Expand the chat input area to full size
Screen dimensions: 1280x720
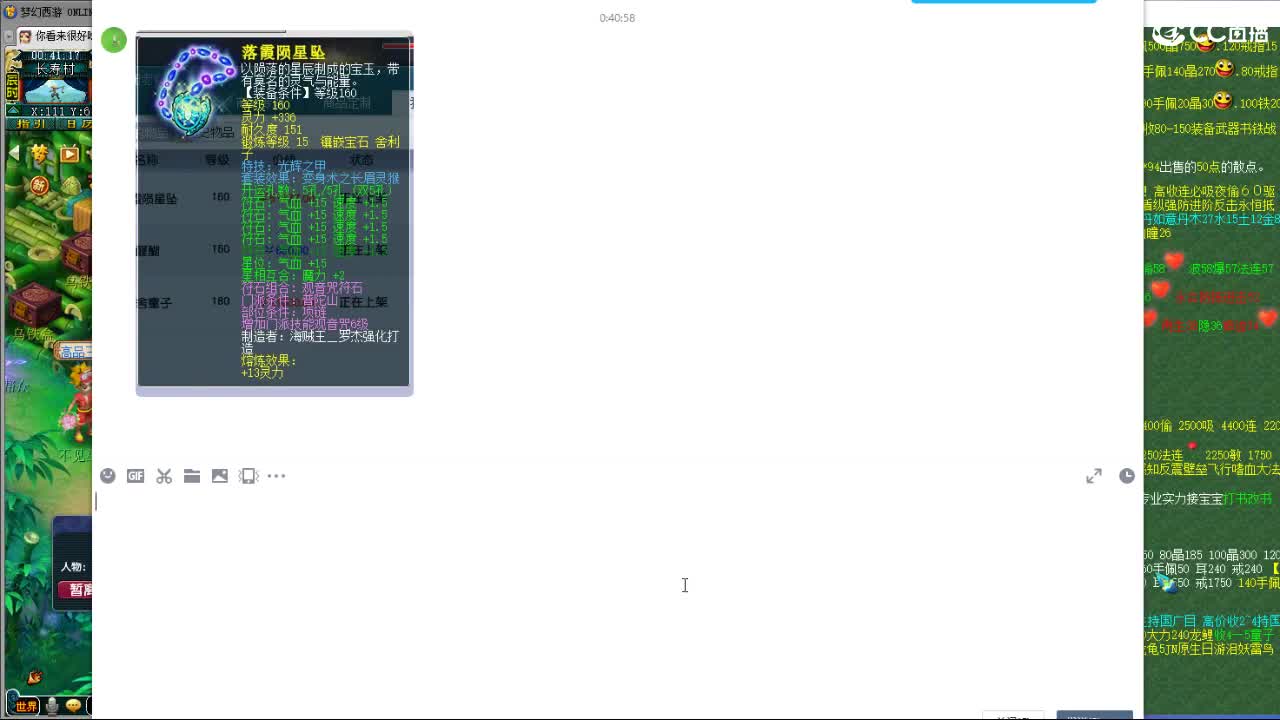click(1094, 476)
